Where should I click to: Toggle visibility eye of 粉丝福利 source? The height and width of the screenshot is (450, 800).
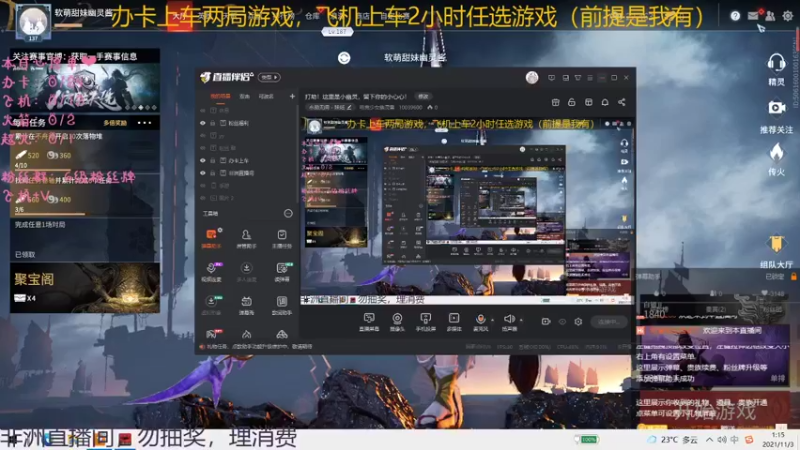point(203,123)
